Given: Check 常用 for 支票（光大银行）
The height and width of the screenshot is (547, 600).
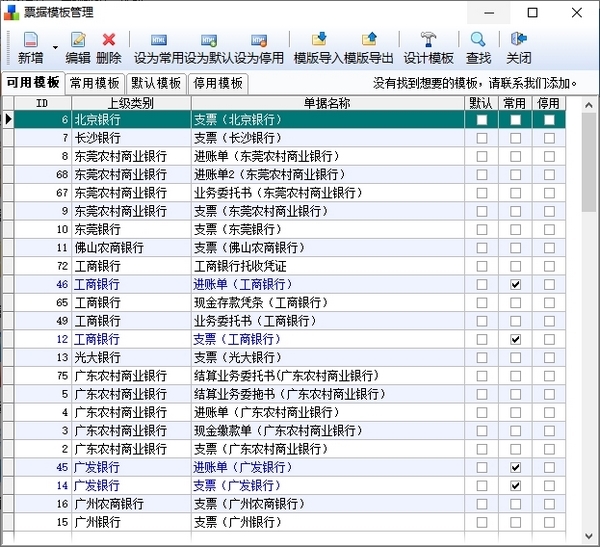Looking at the screenshot, I should point(515,358).
